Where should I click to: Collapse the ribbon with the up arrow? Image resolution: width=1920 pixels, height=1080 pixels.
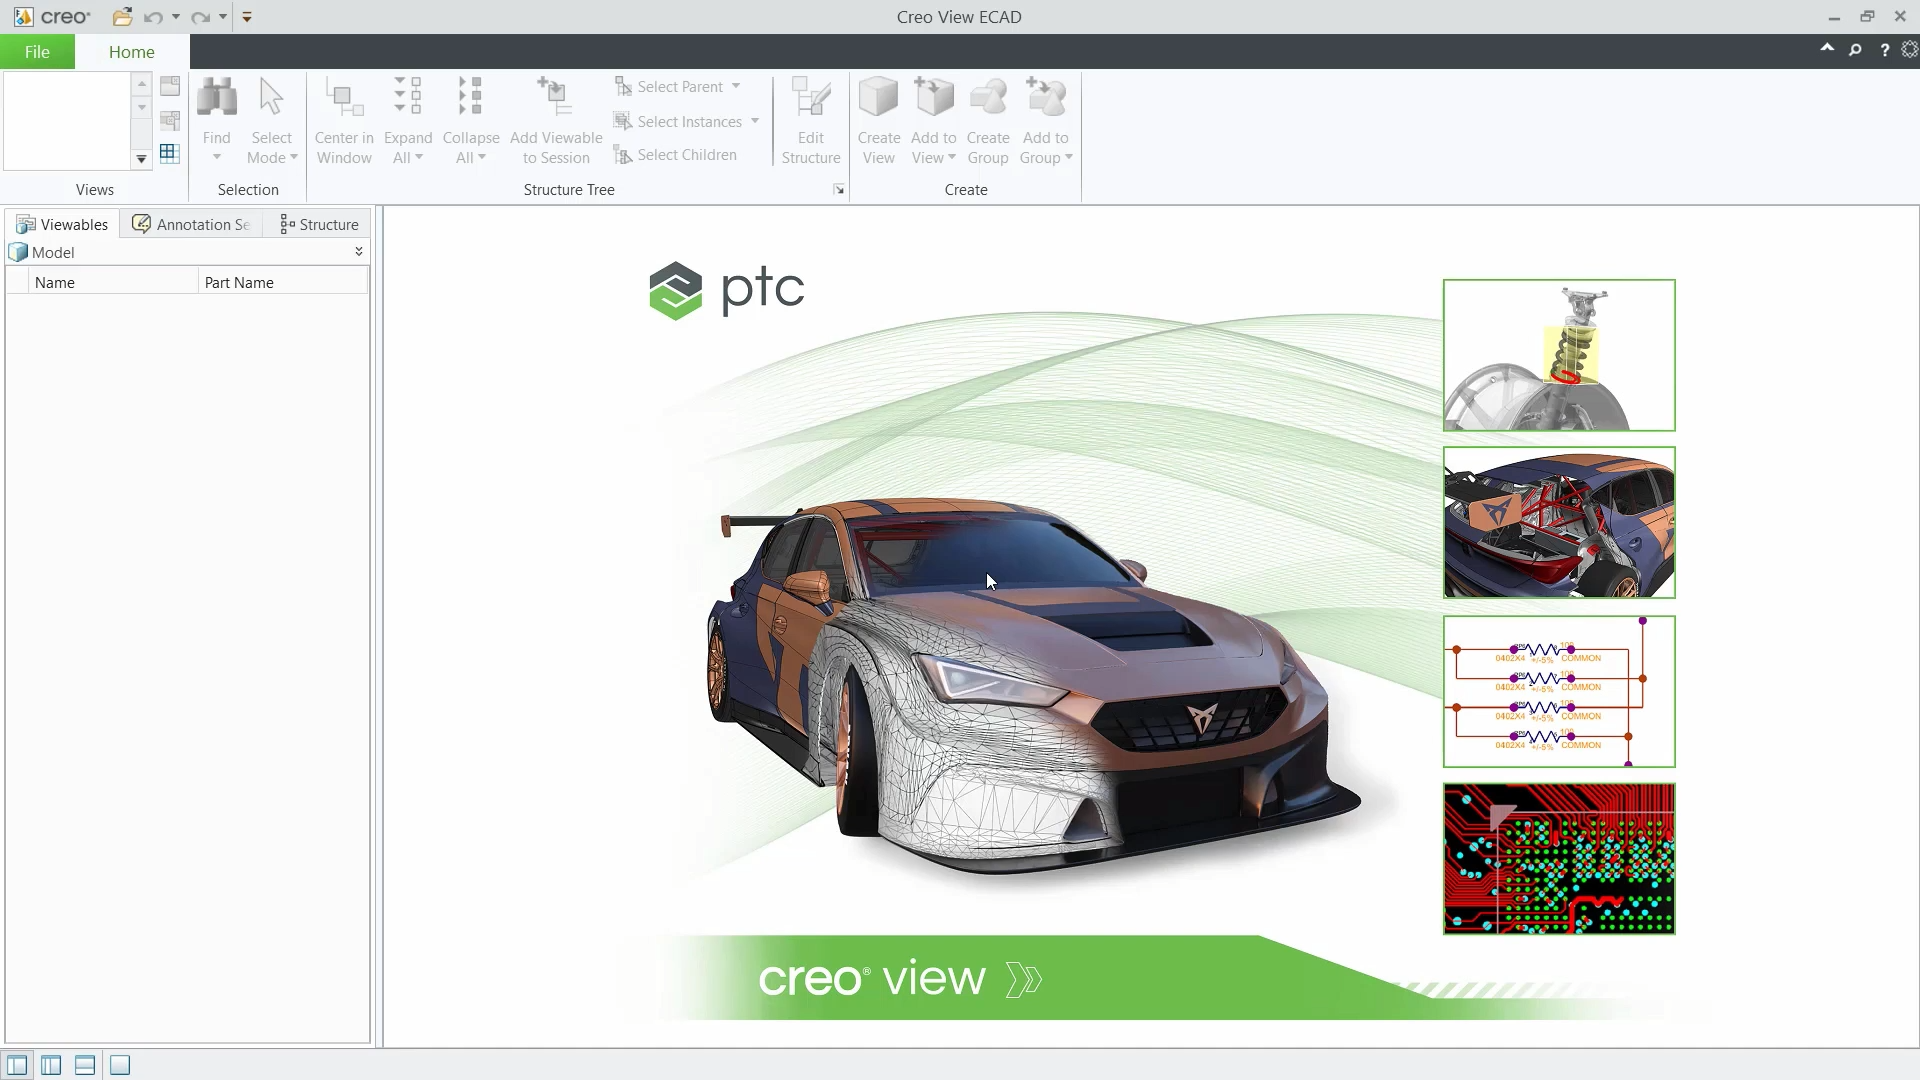1827,48
